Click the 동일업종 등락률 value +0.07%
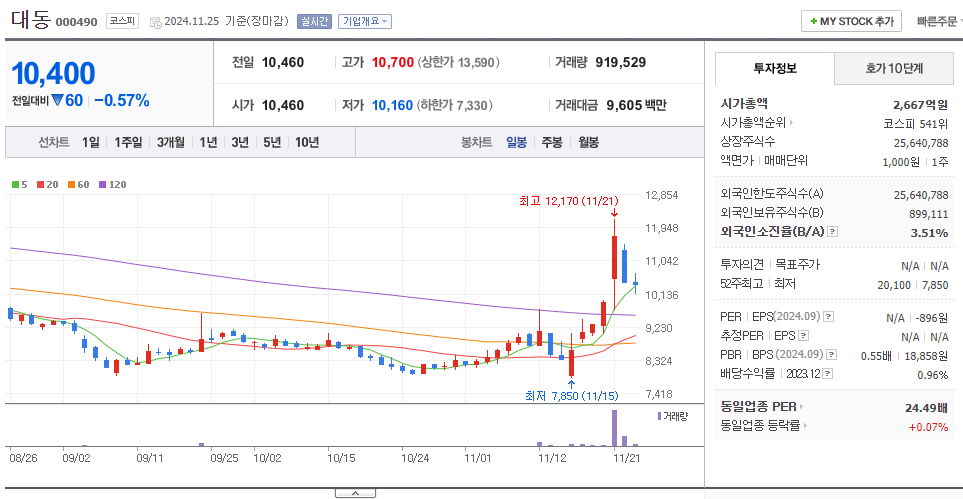 pyautogui.click(x=929, y=426)
